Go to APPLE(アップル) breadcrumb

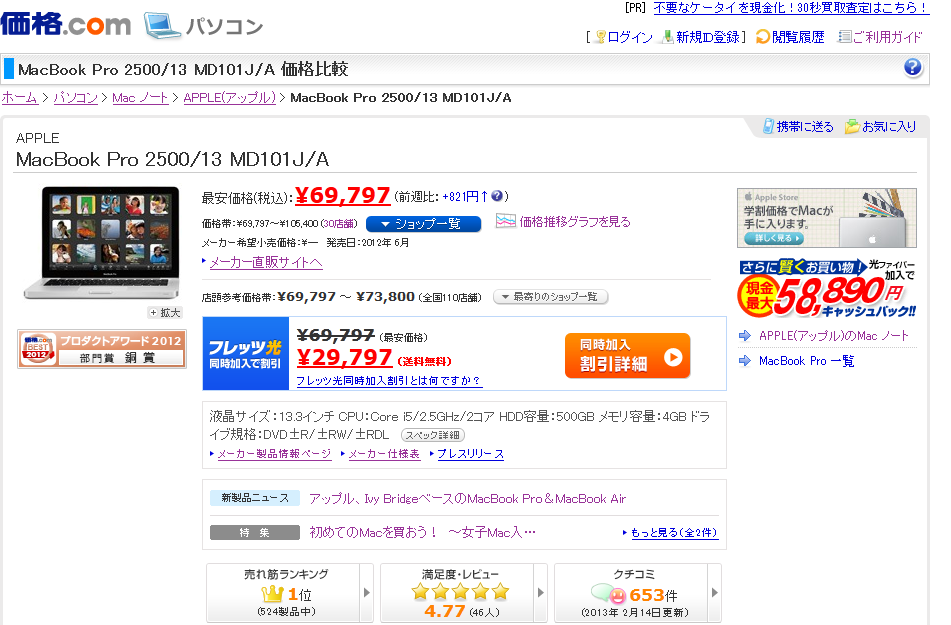[229, 98]
